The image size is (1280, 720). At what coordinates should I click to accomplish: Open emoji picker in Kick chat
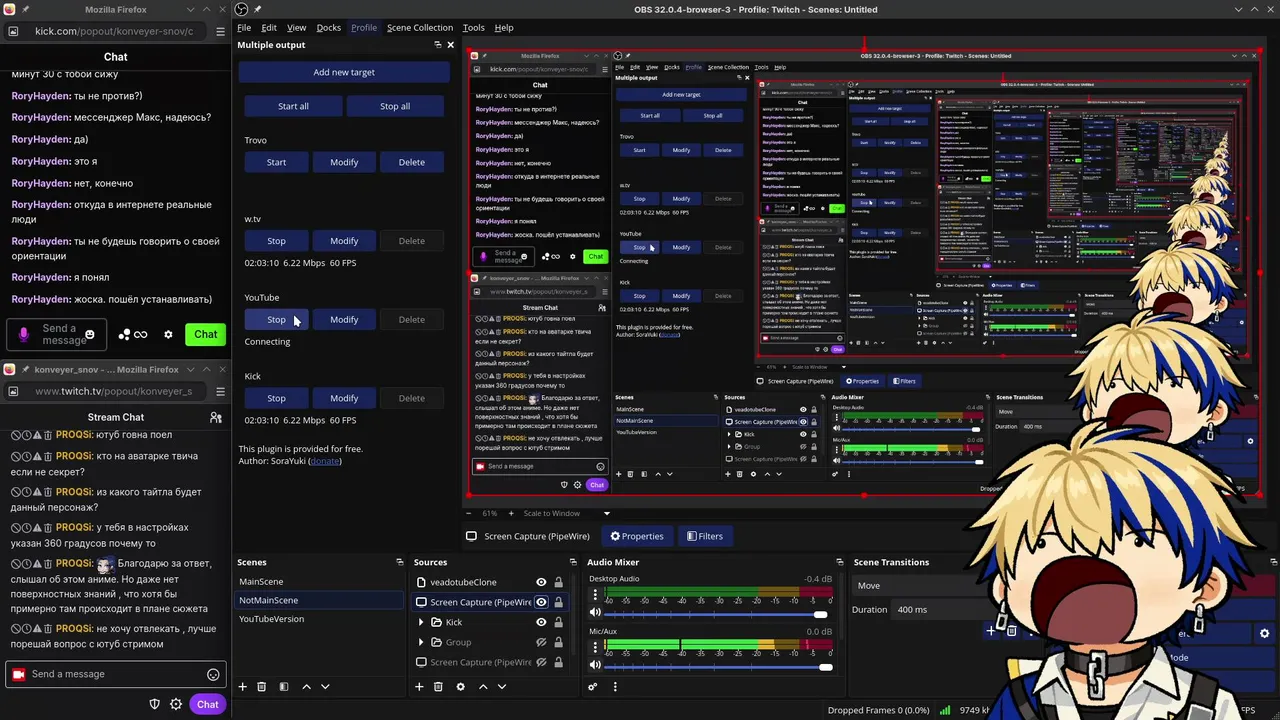(x=90, y=335)
